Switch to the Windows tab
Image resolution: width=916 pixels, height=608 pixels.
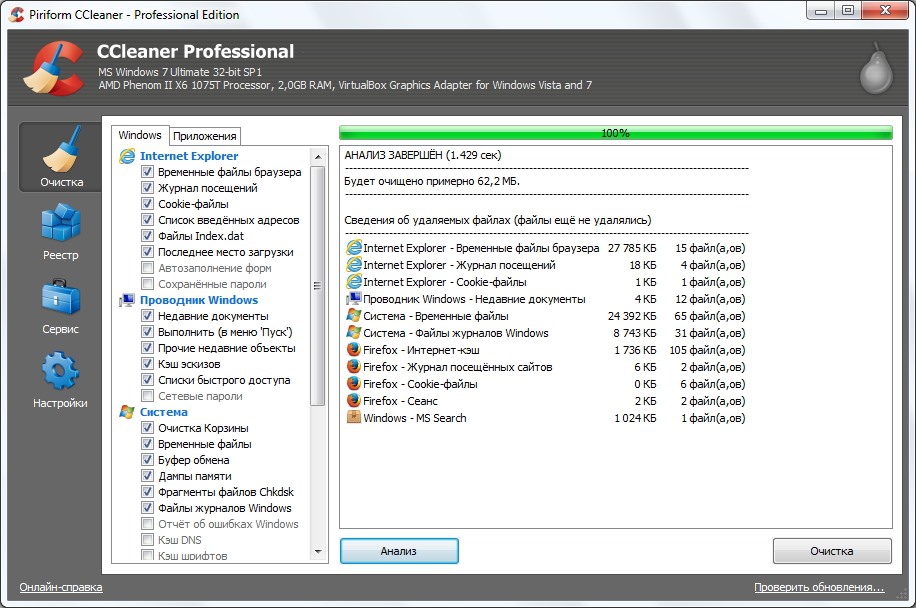(140, 135)
